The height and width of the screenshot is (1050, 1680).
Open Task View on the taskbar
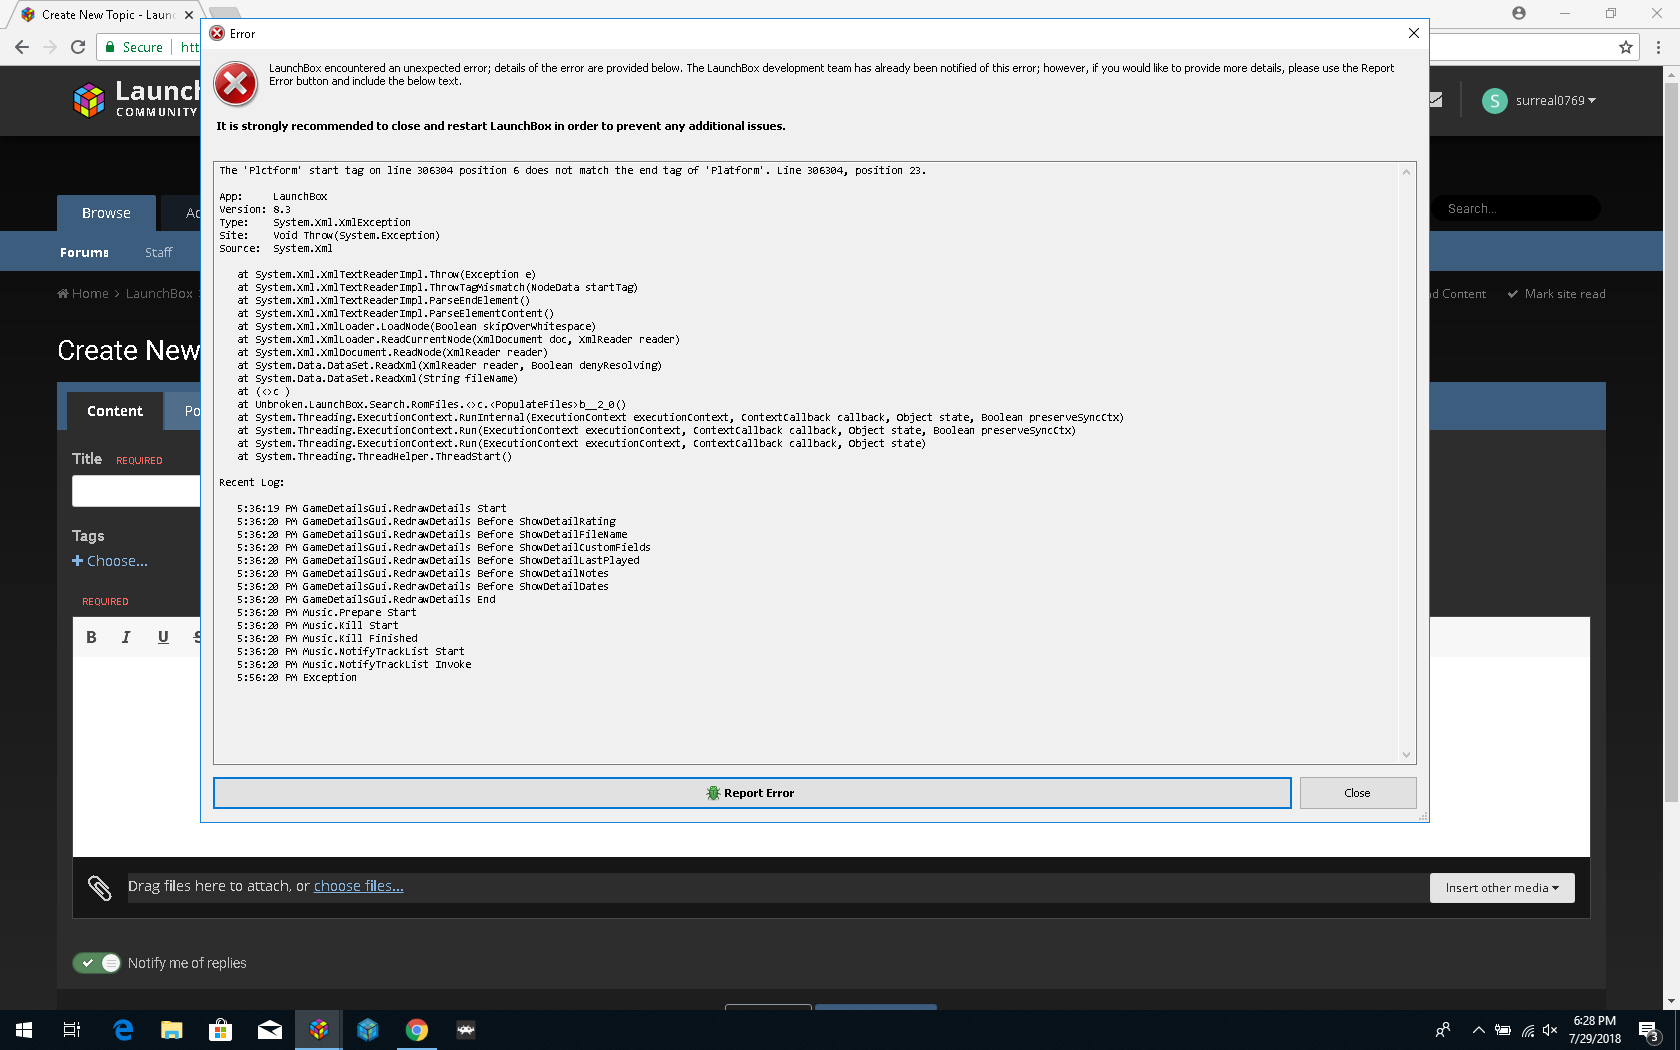[72, 1030]
